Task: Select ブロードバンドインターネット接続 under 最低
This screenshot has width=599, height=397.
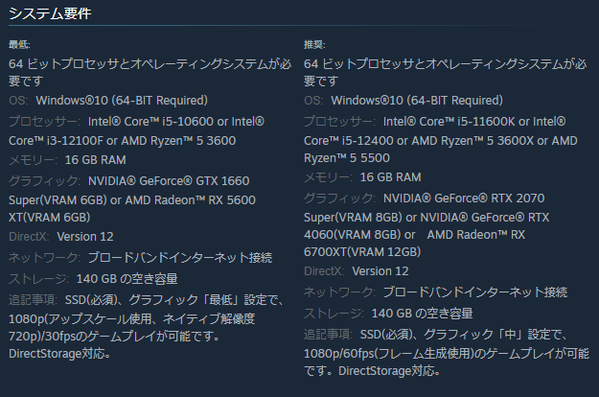Action: click(x=180, y=258)
